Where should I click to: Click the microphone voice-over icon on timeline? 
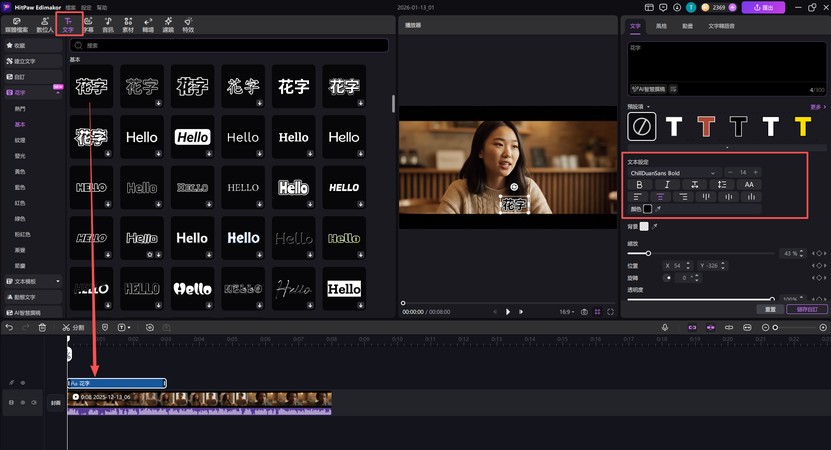point(664,327)
